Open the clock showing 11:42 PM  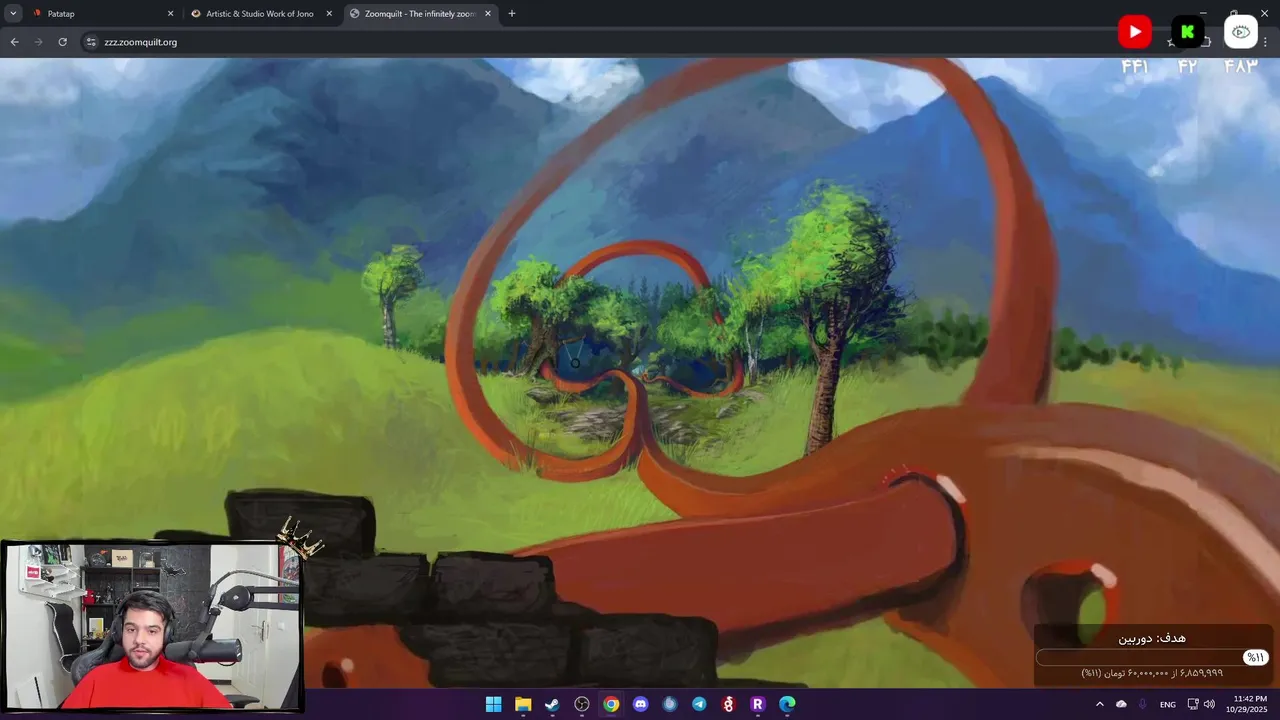[1249, 704]
